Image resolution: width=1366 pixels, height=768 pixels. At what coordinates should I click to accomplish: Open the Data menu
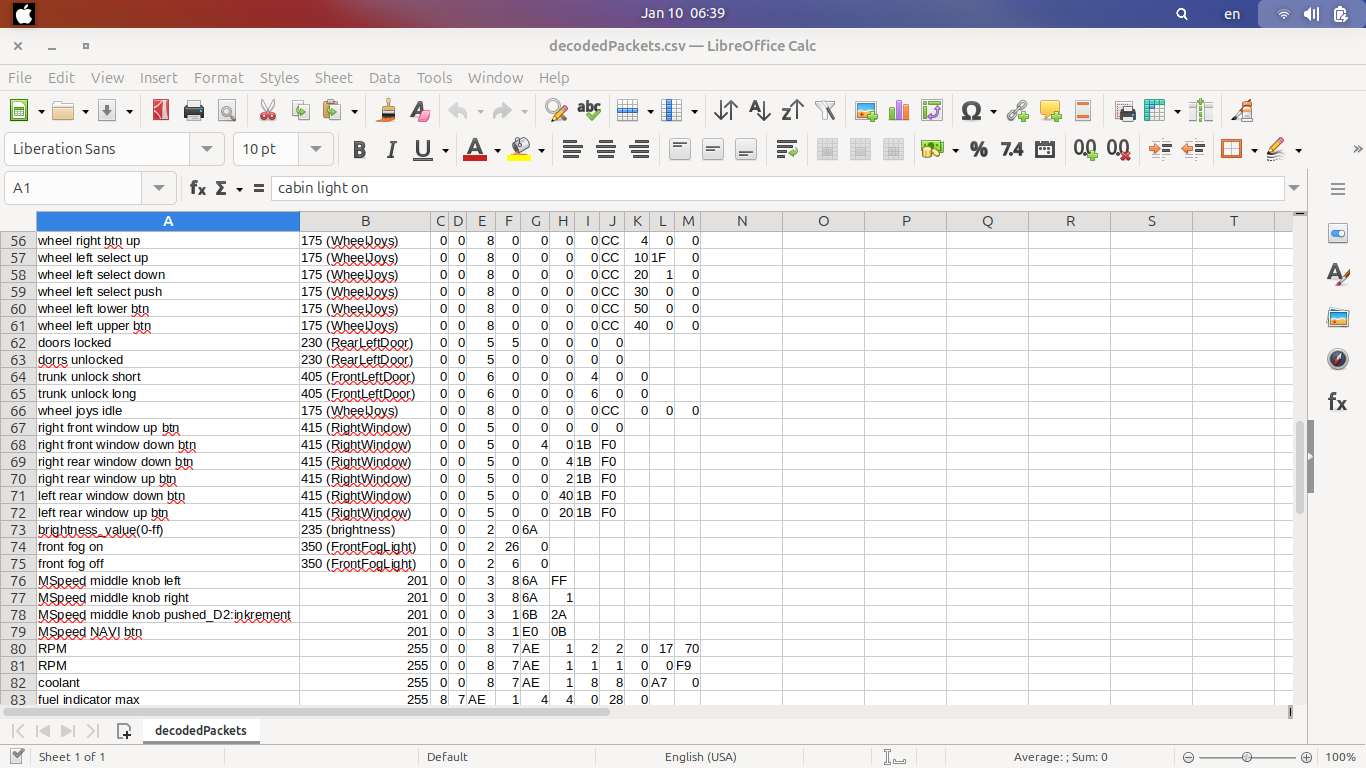tap(384, 78)
